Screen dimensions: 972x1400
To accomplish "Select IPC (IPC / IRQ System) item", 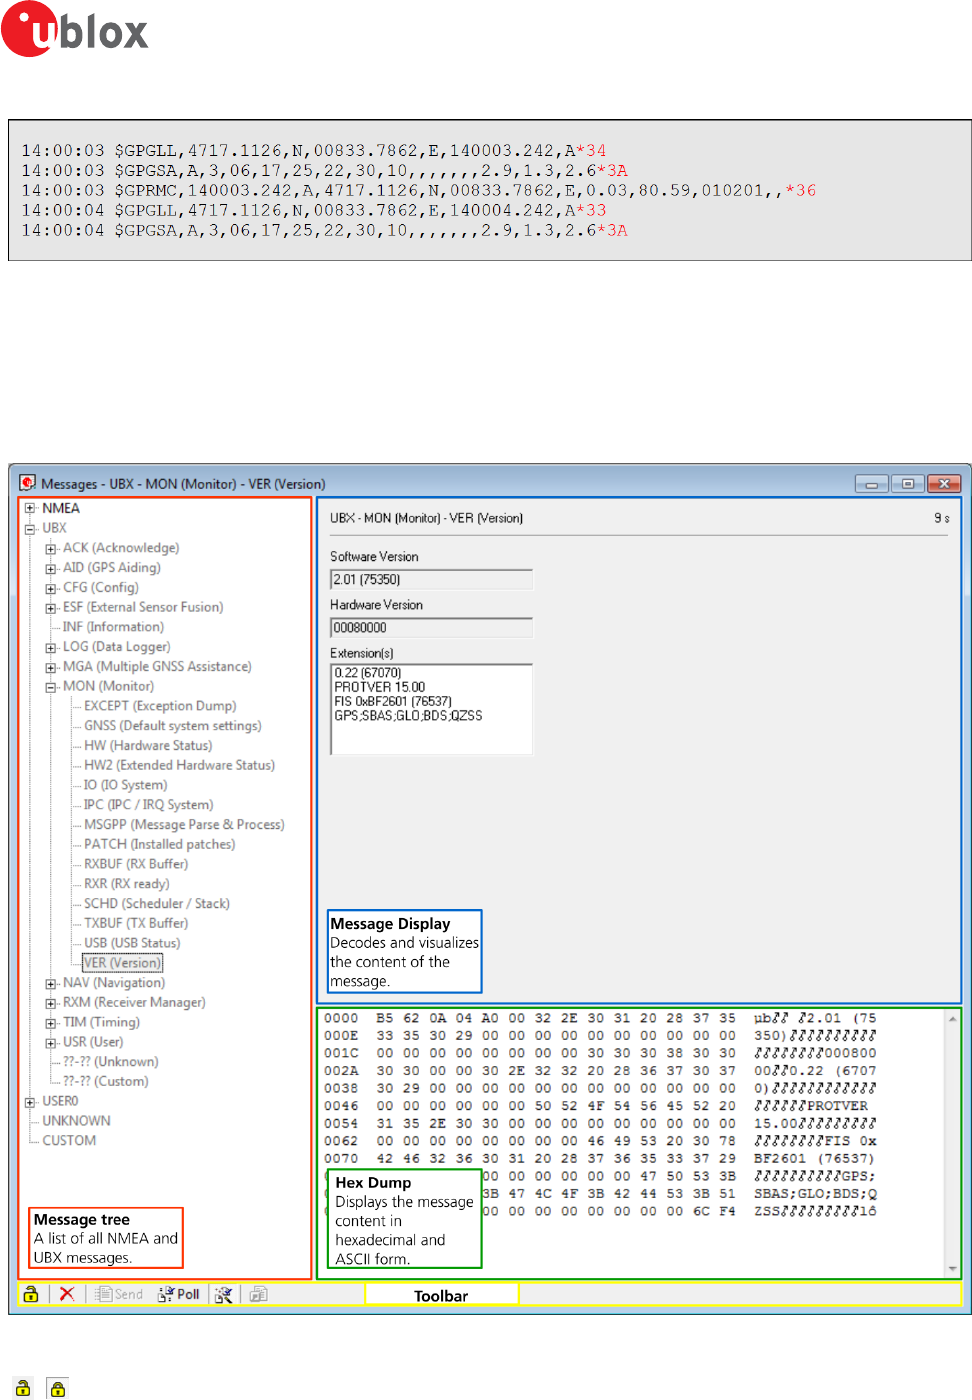I will tap(148, 805).
